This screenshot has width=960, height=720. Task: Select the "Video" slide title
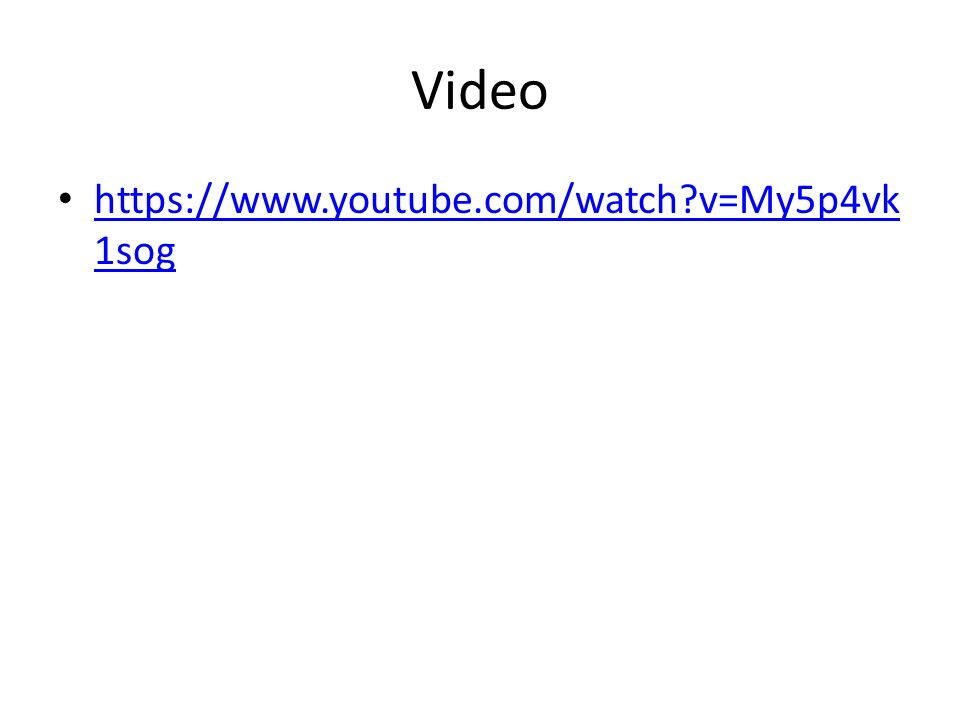479,91
